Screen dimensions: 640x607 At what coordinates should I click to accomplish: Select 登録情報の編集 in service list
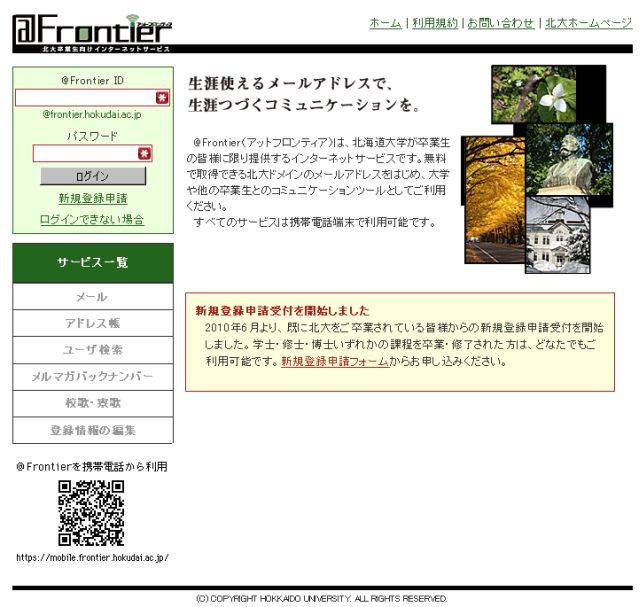click(93, 430)
